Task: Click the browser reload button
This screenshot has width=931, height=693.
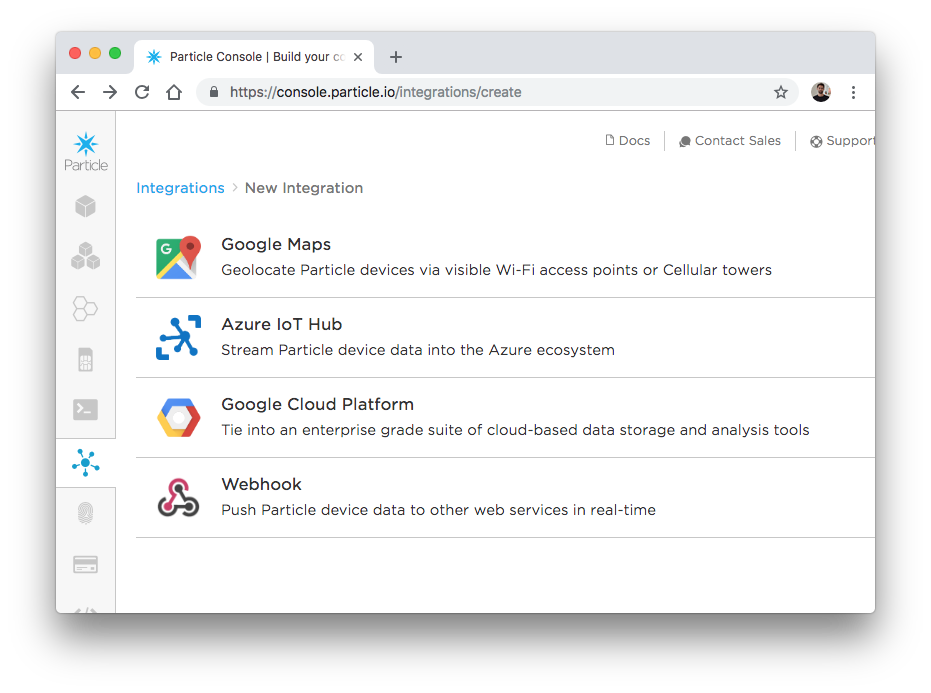Action: coord(142,92)
